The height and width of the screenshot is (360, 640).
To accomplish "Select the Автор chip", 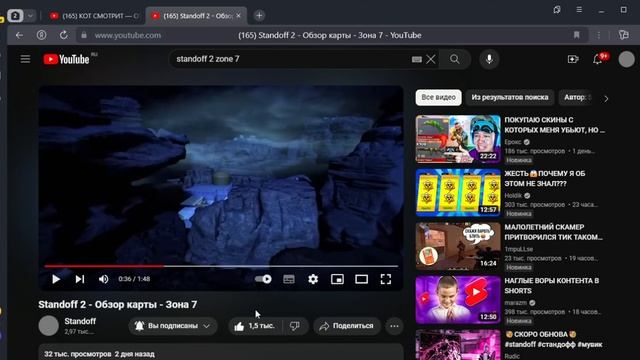I will click(576, 98).
